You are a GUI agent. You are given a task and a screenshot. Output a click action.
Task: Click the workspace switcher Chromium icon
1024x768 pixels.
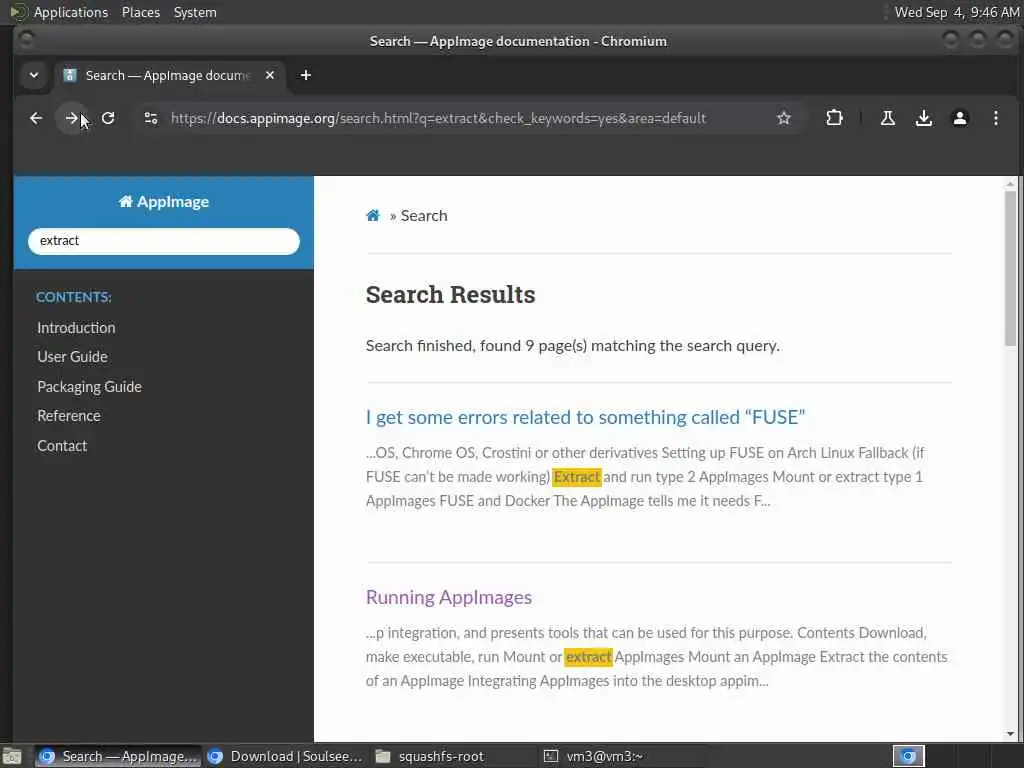click(x=908, y=756)
